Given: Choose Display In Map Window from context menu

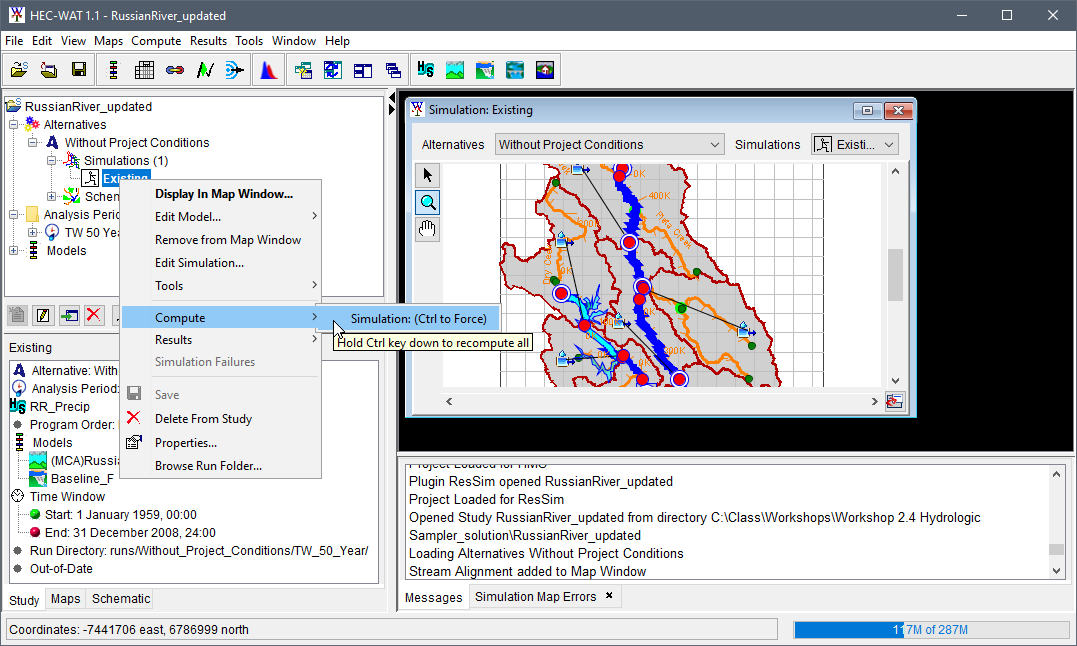Looking at the screenshot, I should tap(221, 194).
